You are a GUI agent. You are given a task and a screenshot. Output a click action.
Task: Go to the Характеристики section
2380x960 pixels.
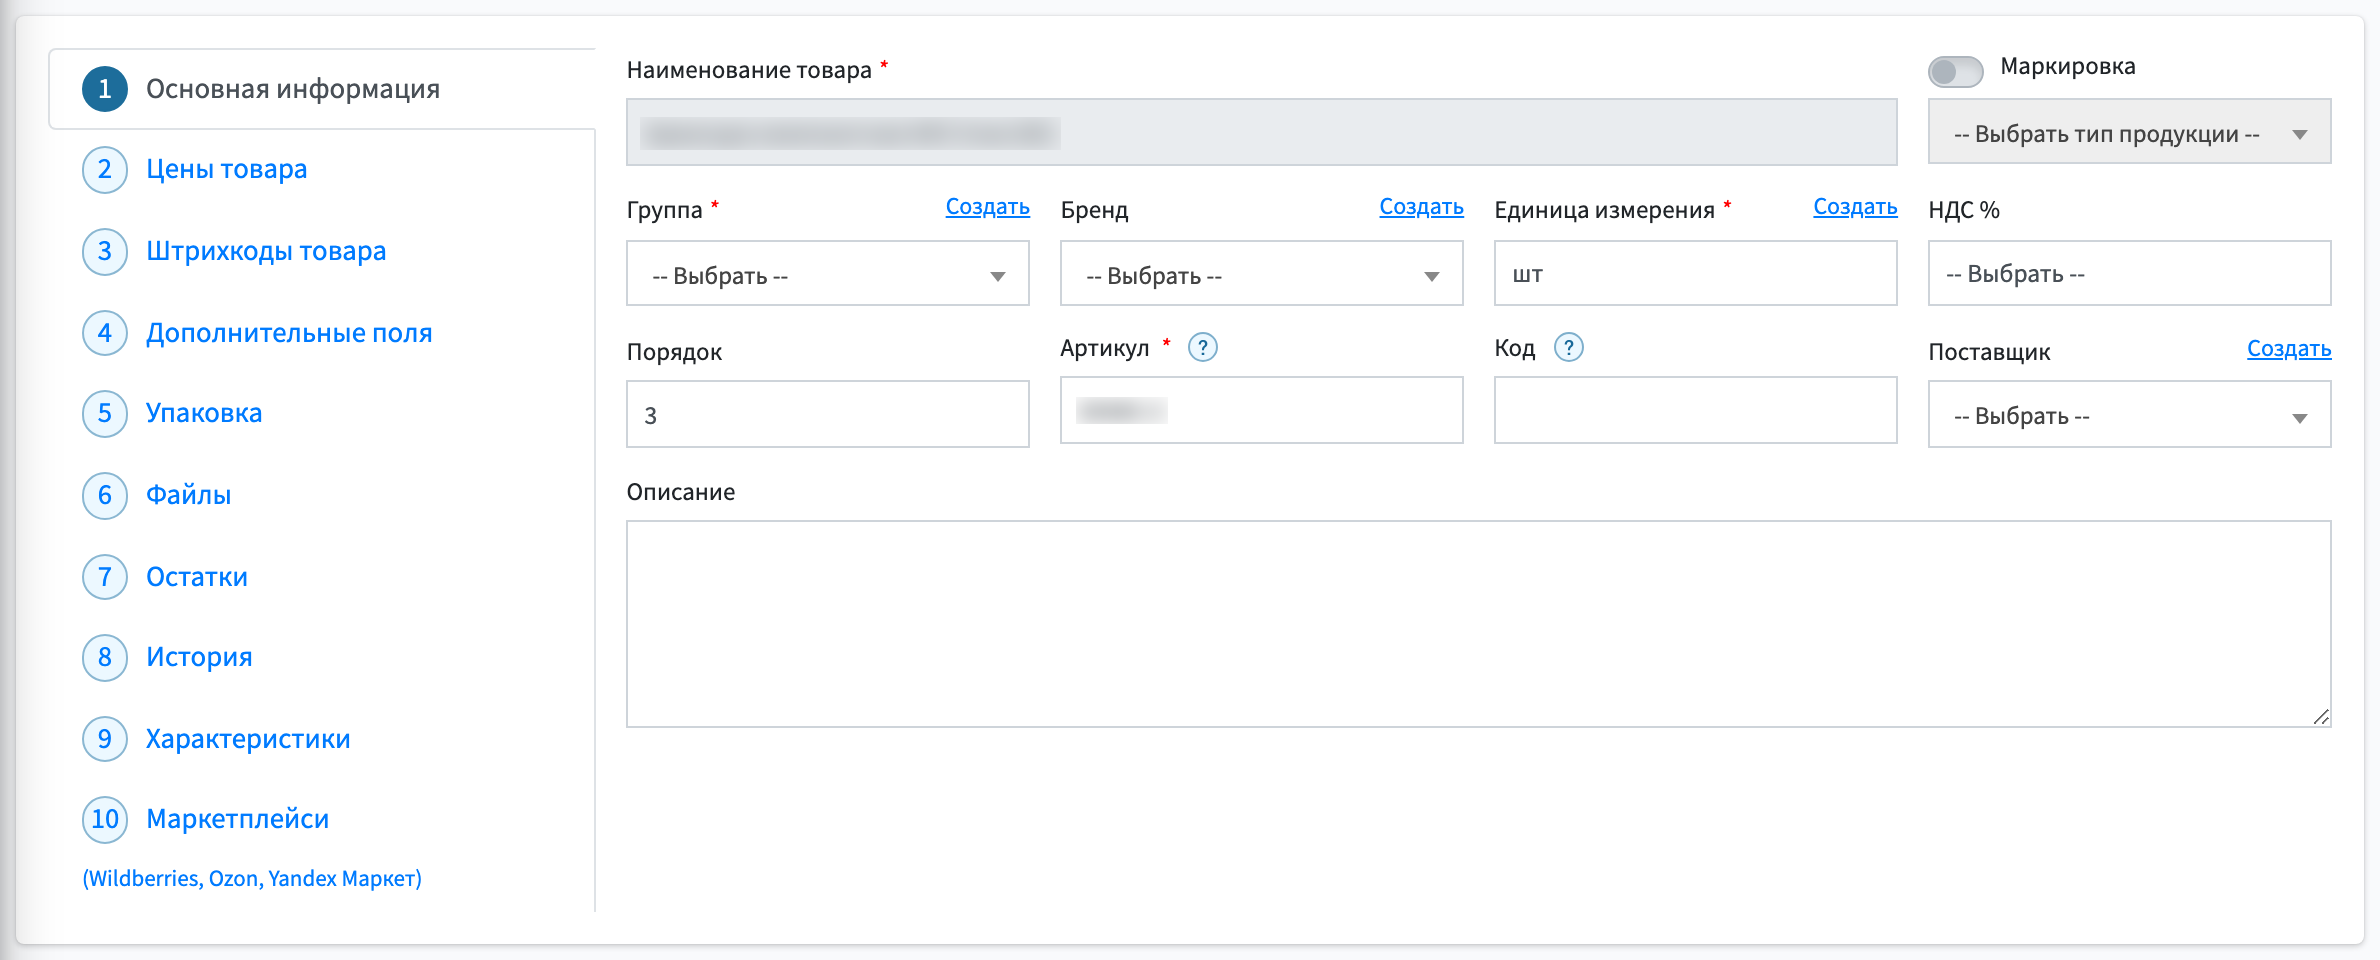pos(248,739)
